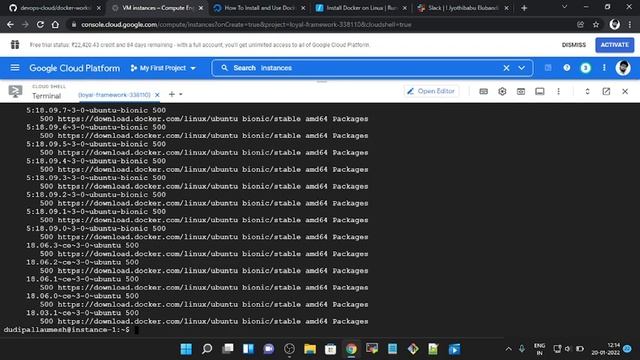Open File Explorer from the taskbar
The height and width of the screenshot is (360, 640).
[310, 349]
